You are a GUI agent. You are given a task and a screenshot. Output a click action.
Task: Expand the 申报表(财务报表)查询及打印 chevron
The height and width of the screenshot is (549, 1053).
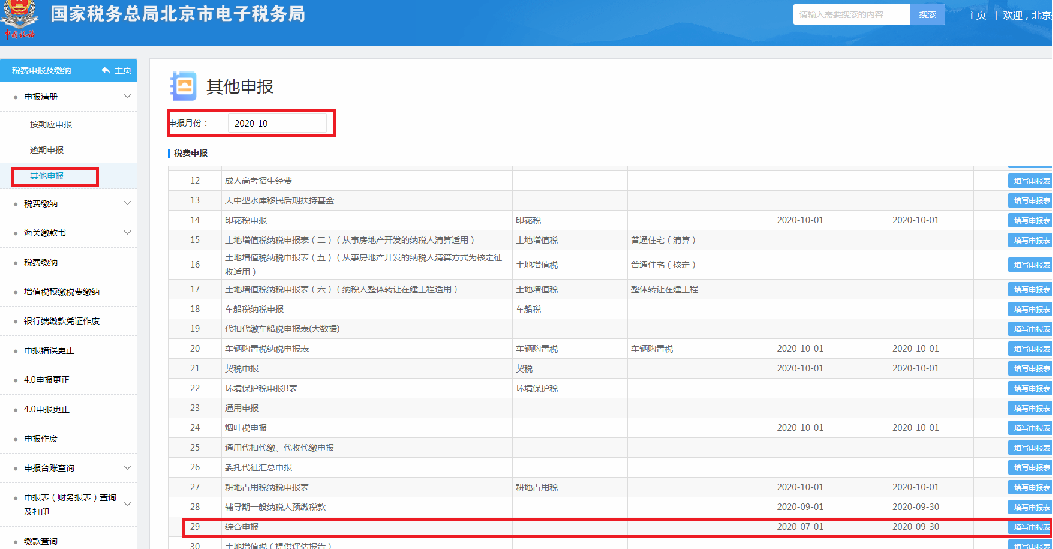tap(128, 504)
